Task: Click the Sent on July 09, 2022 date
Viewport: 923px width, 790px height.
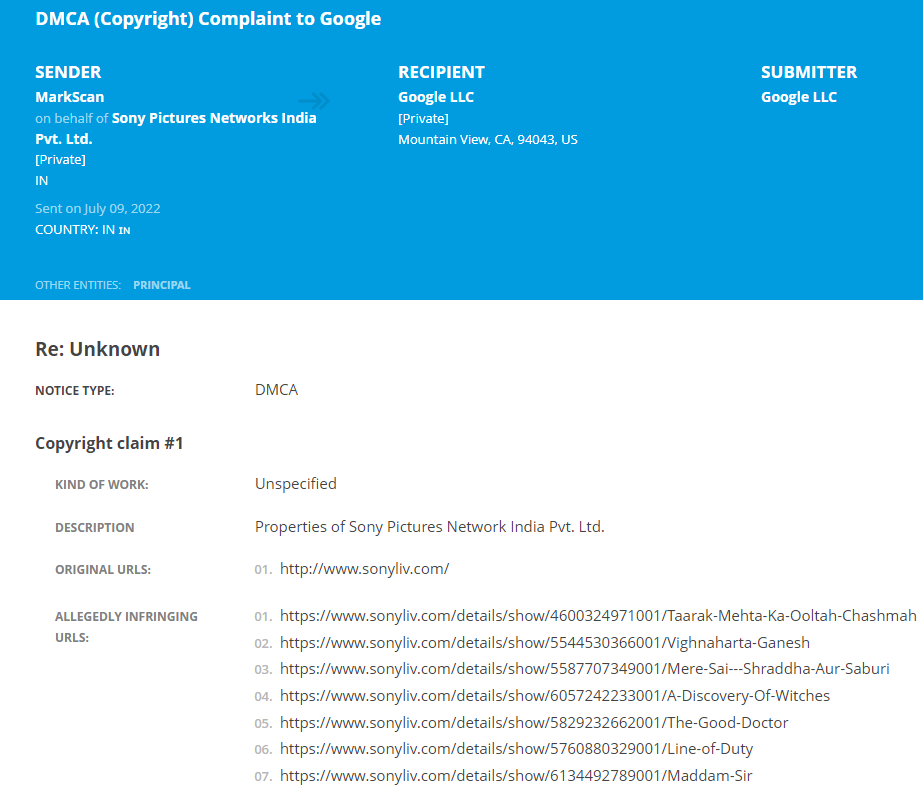Action: [x=98, y=208]
